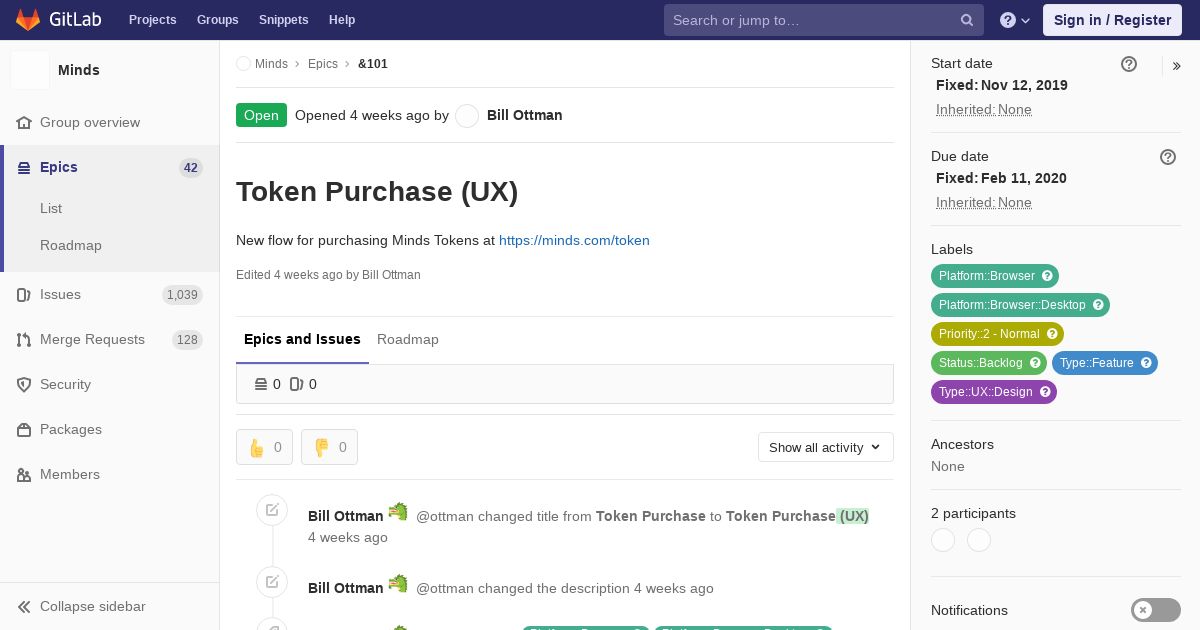Image resolution: width=1200 pixels, height=630 pixels.
Task: Open the Show all activity dropdown
Action: pos(826,447)
